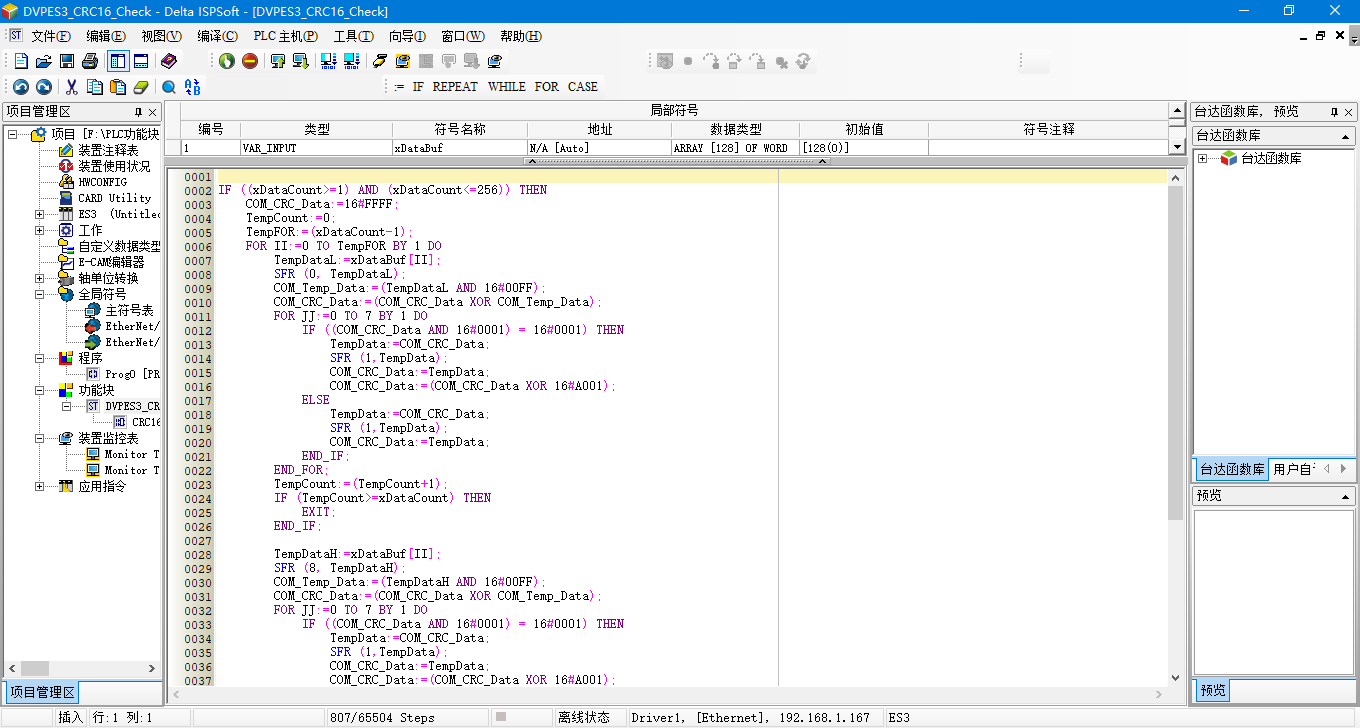Expand the 台达函数库 library node
Viewport: 1360px width, 728px height.
[1202, 158]
